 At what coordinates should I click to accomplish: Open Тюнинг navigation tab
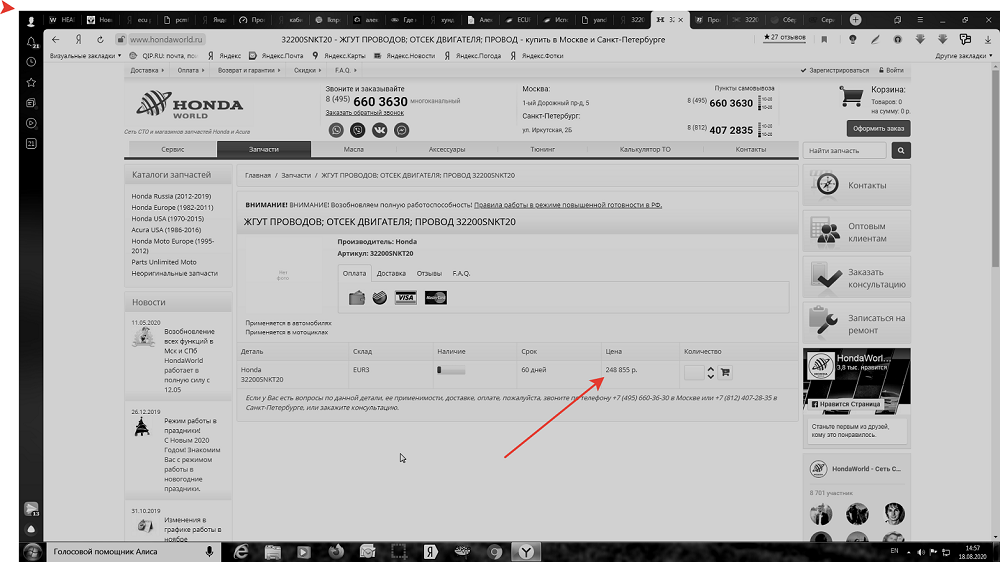tap(542, 149)
